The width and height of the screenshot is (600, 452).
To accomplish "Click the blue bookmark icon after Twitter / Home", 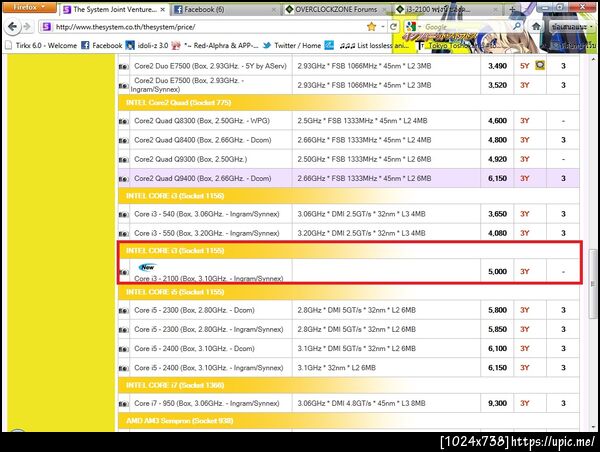I will pyautogui.click(x=329, y=45).
